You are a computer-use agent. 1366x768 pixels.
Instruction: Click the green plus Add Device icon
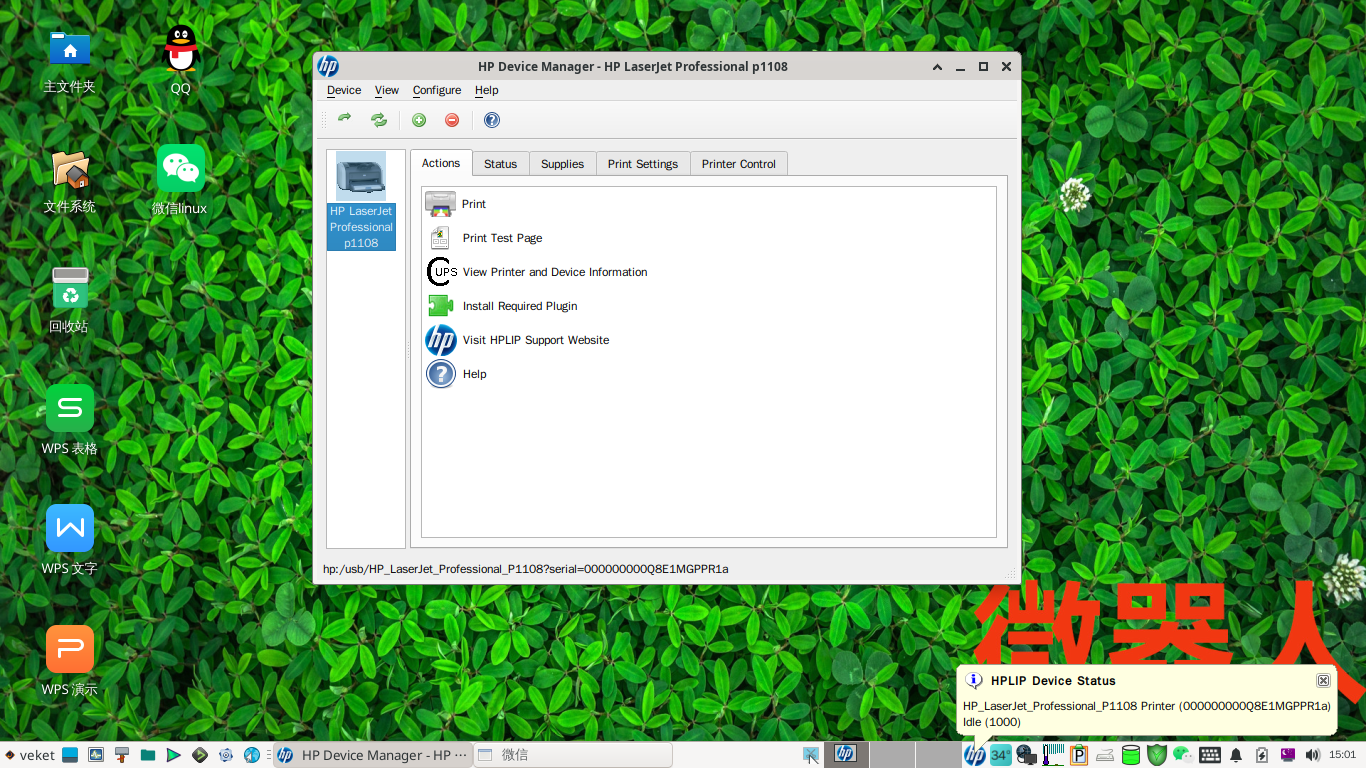tap(419, 120)
